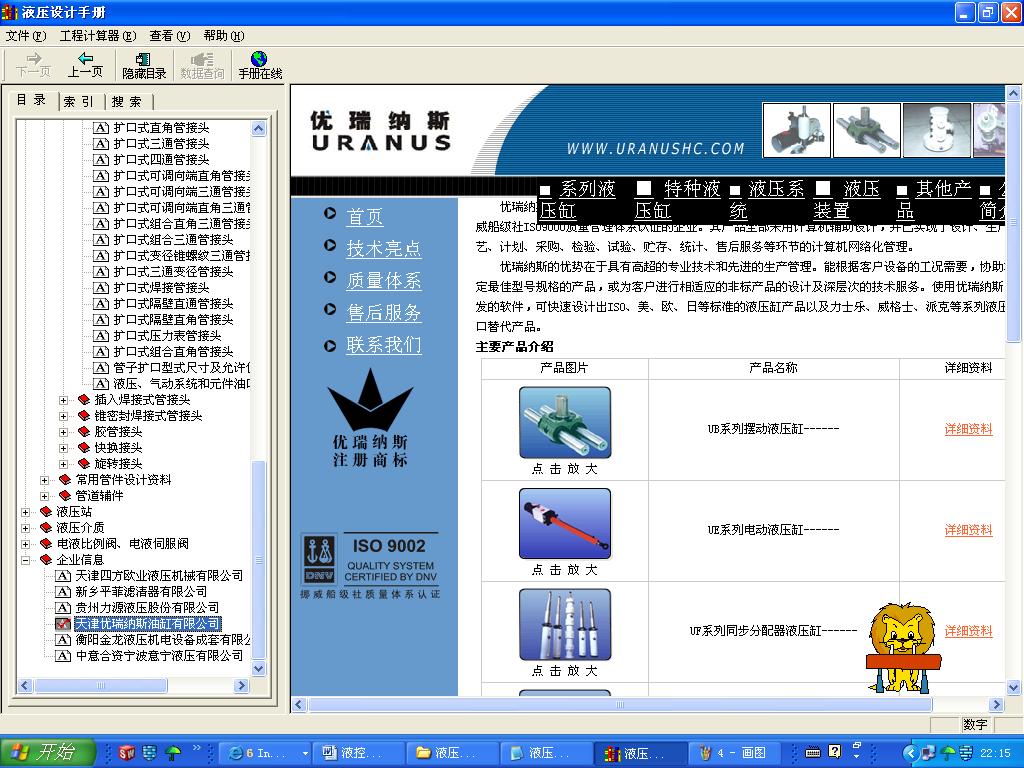
Task: Open 详细资料 link for UE系列电动液压缸
Action: pyautogui.click(x=968, y=530)
